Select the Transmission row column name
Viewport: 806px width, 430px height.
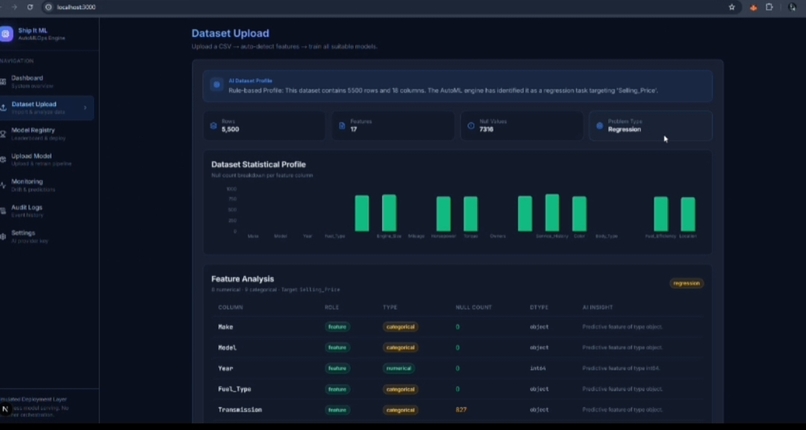tap(240, 410)
